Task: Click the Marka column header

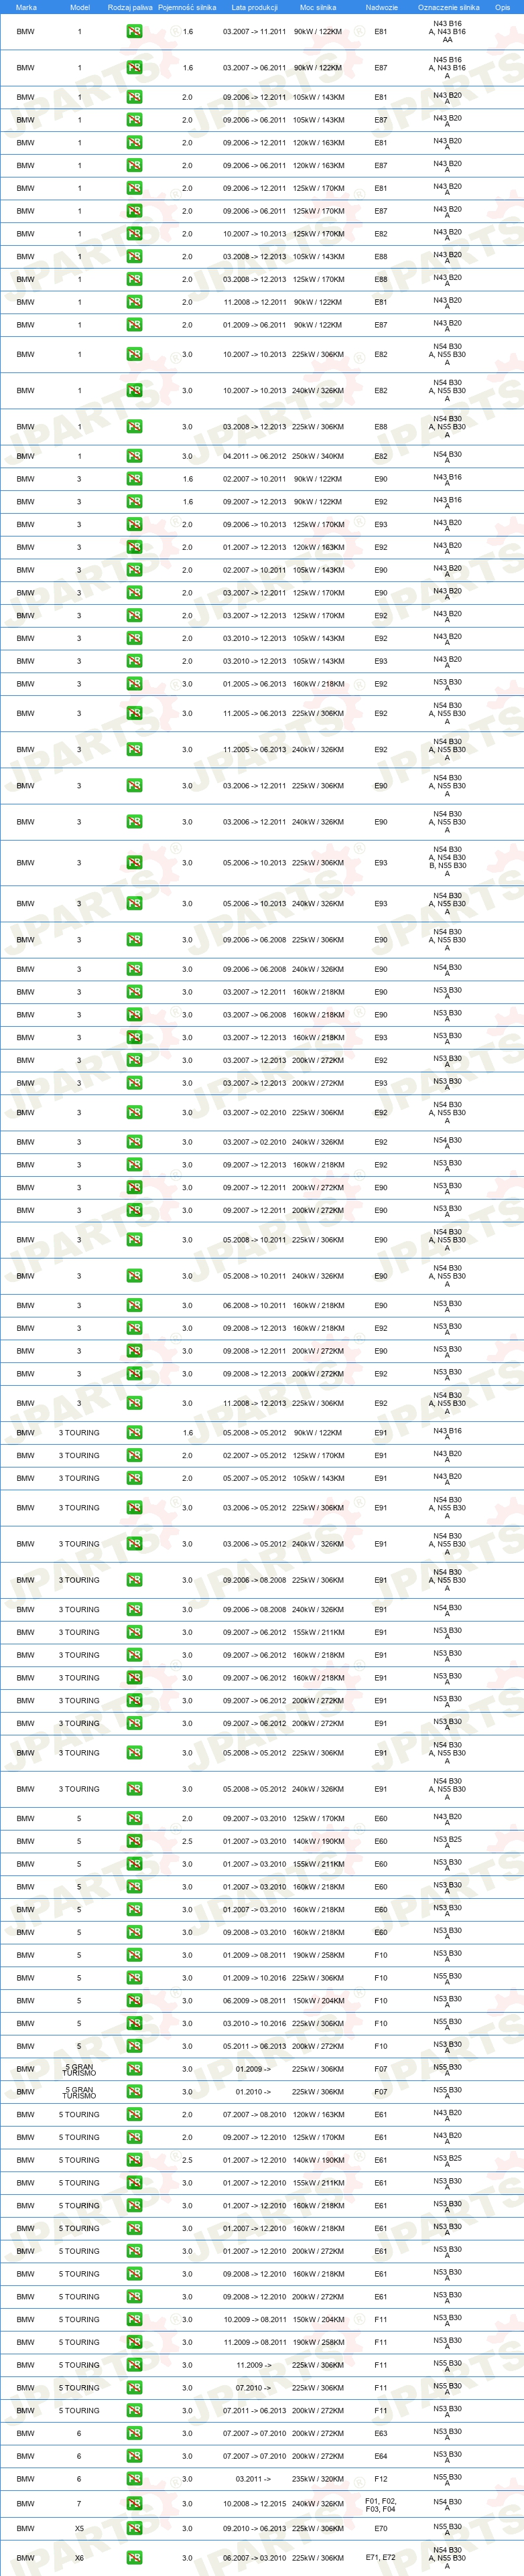Action: click(26, 7)
